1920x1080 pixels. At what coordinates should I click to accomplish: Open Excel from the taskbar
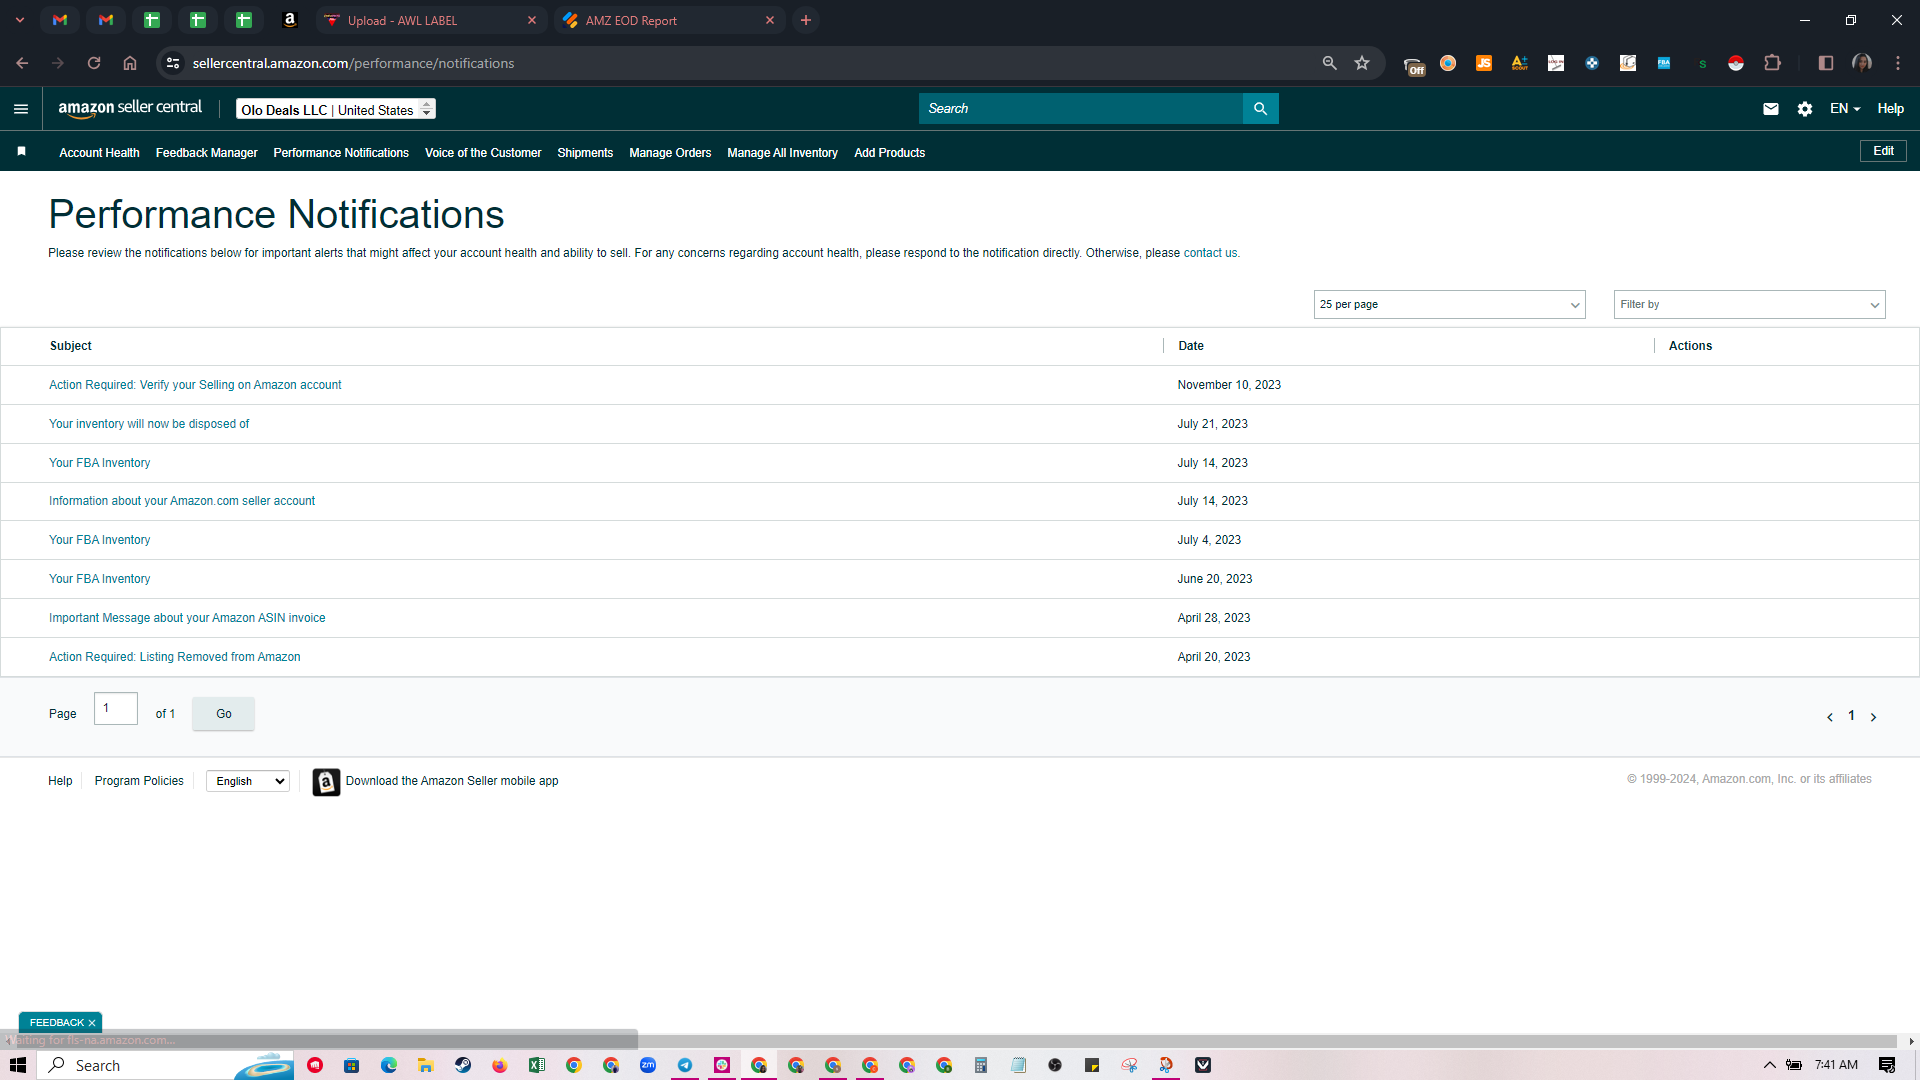pos(537,1065)
